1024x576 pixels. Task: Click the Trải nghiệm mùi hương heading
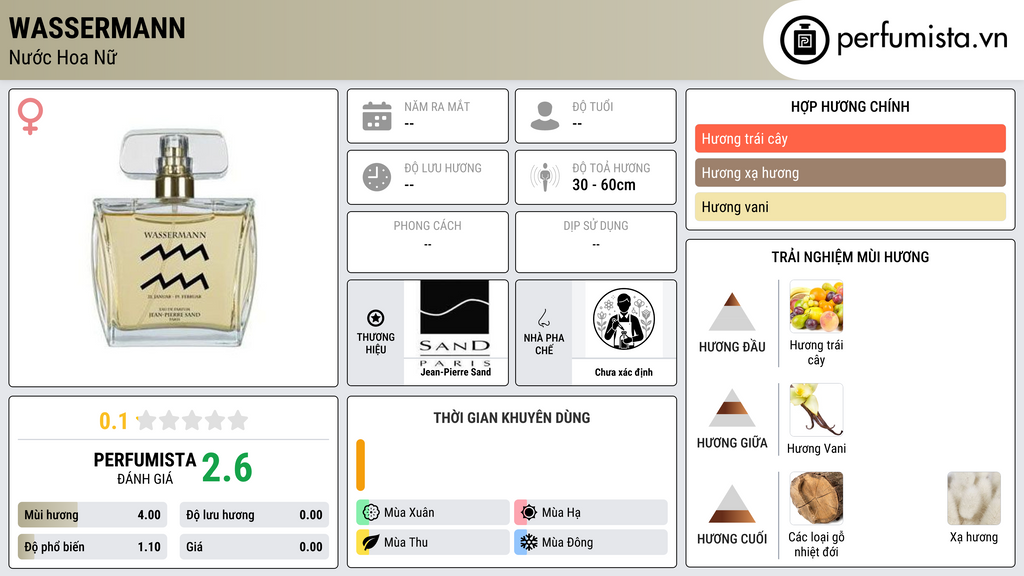[x=850, y=257]
